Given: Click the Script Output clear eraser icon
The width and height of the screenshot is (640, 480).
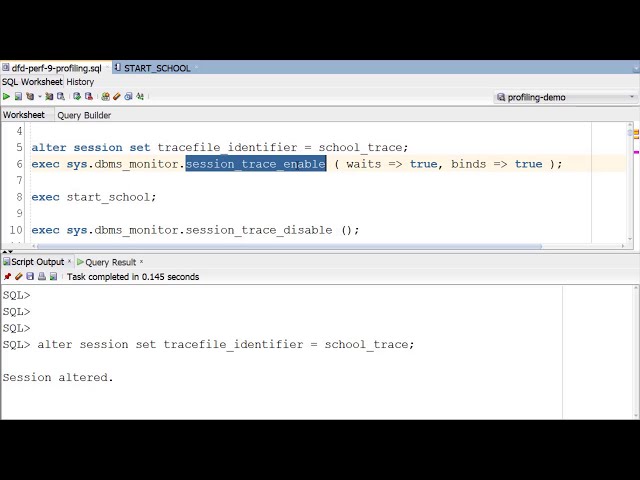Looking at the screenshot, I should pos(18,277).
